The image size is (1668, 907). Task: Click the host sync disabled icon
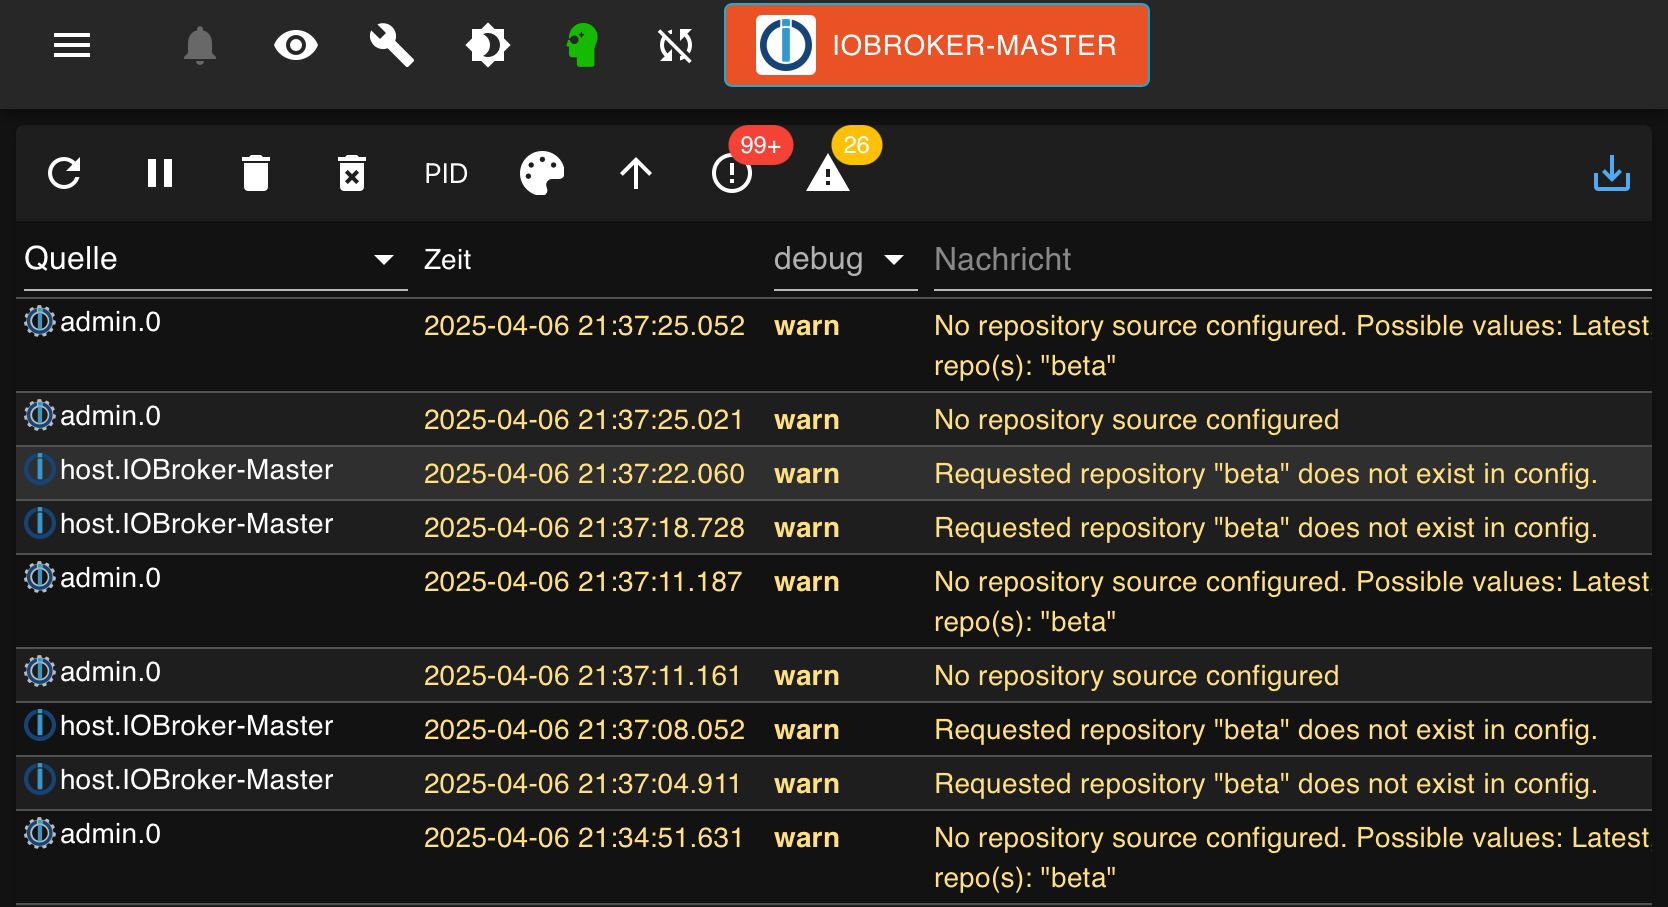676,45
